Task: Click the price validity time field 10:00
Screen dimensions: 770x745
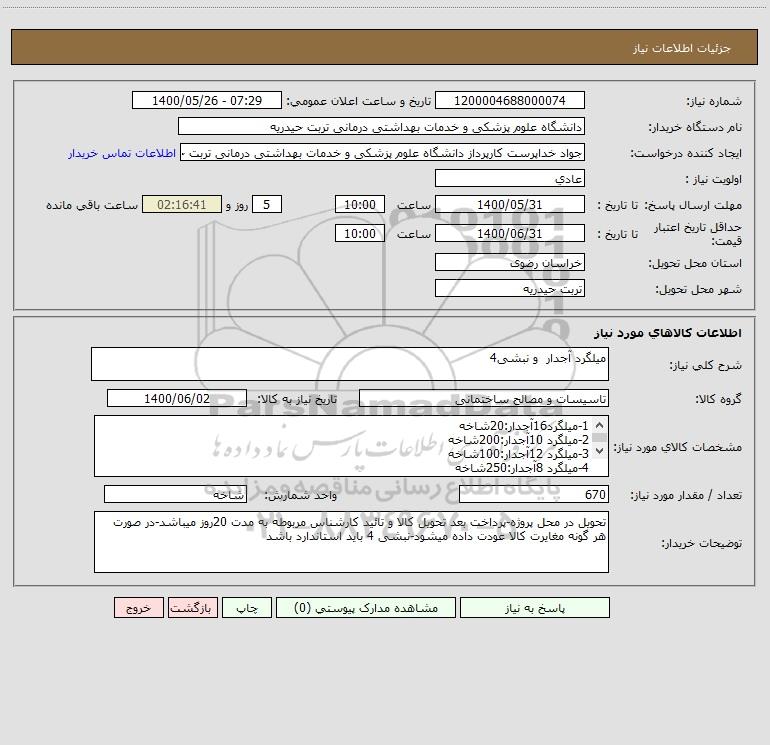Action: coord(359,233)
